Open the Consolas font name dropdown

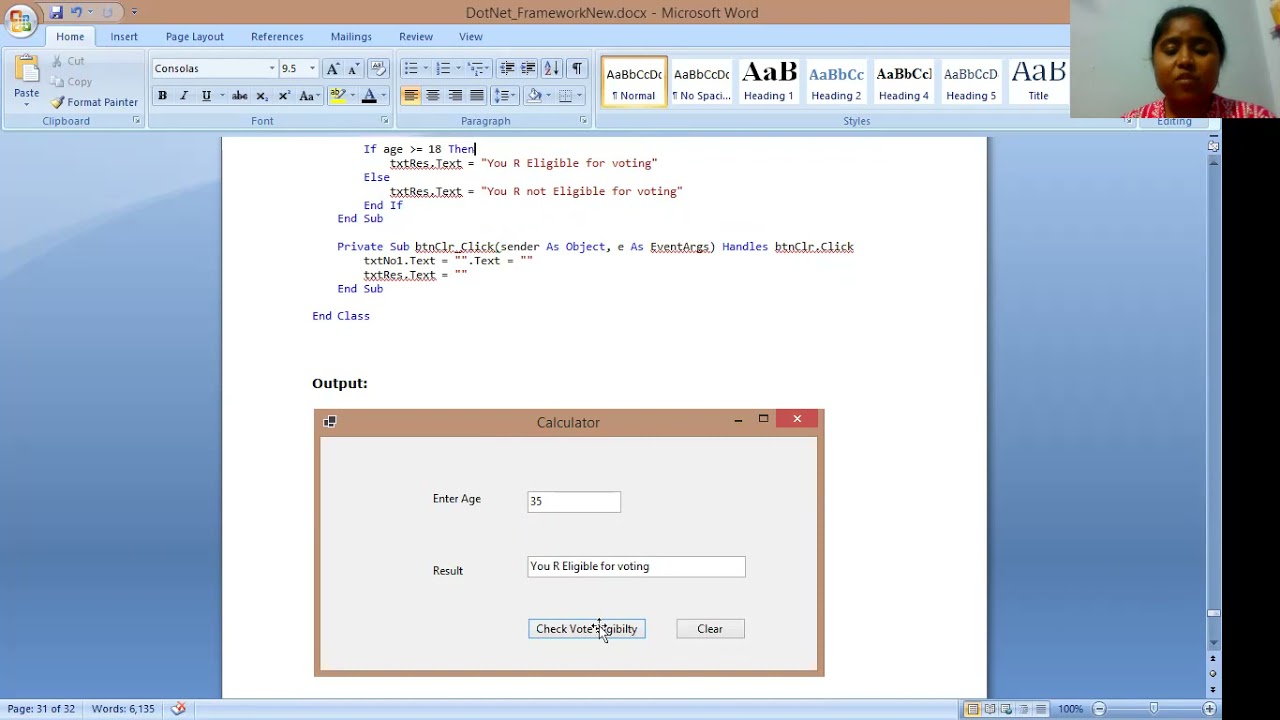(271, 68)
